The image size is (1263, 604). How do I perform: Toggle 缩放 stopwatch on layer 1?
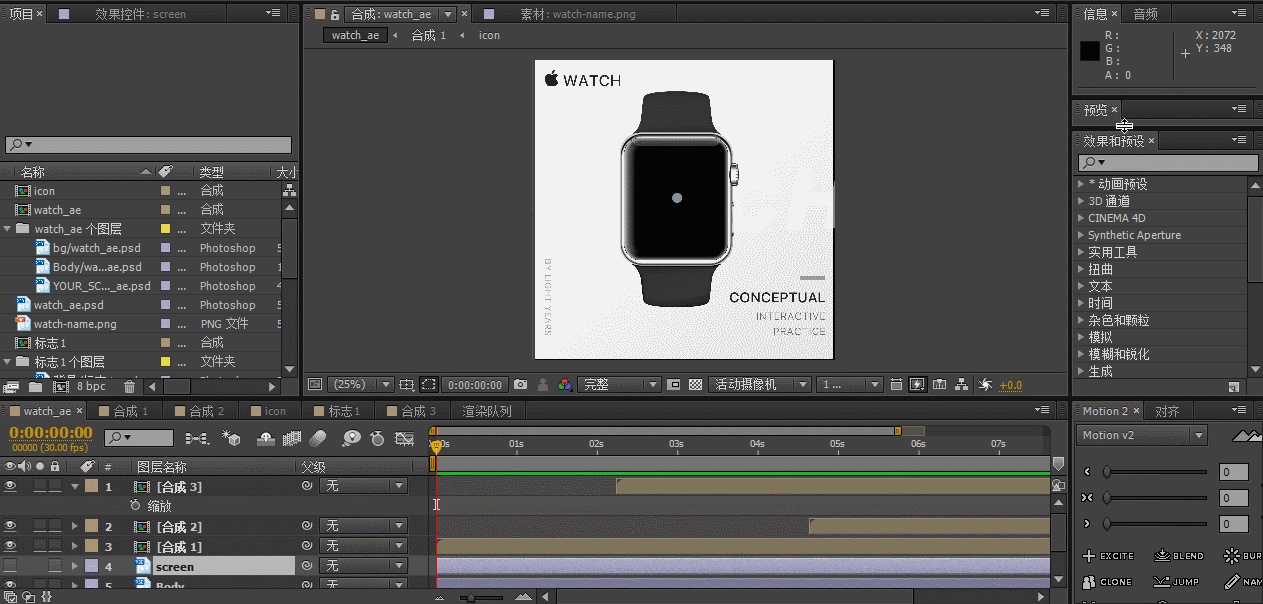135,506
